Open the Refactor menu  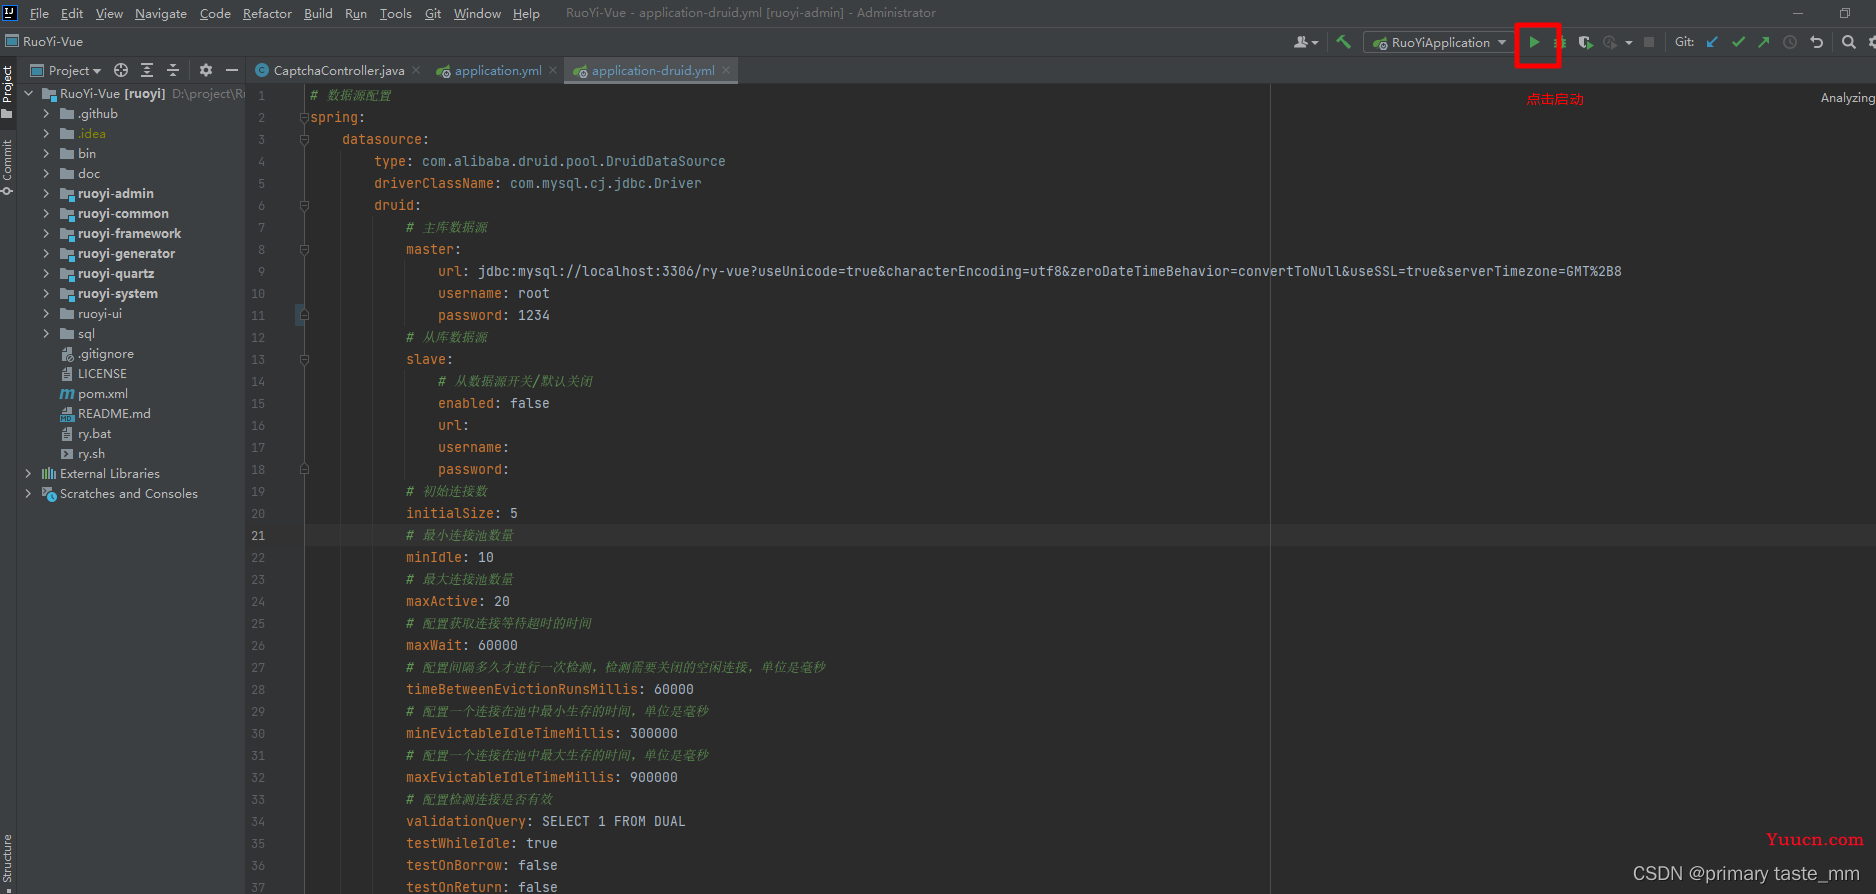click(267, 13)
